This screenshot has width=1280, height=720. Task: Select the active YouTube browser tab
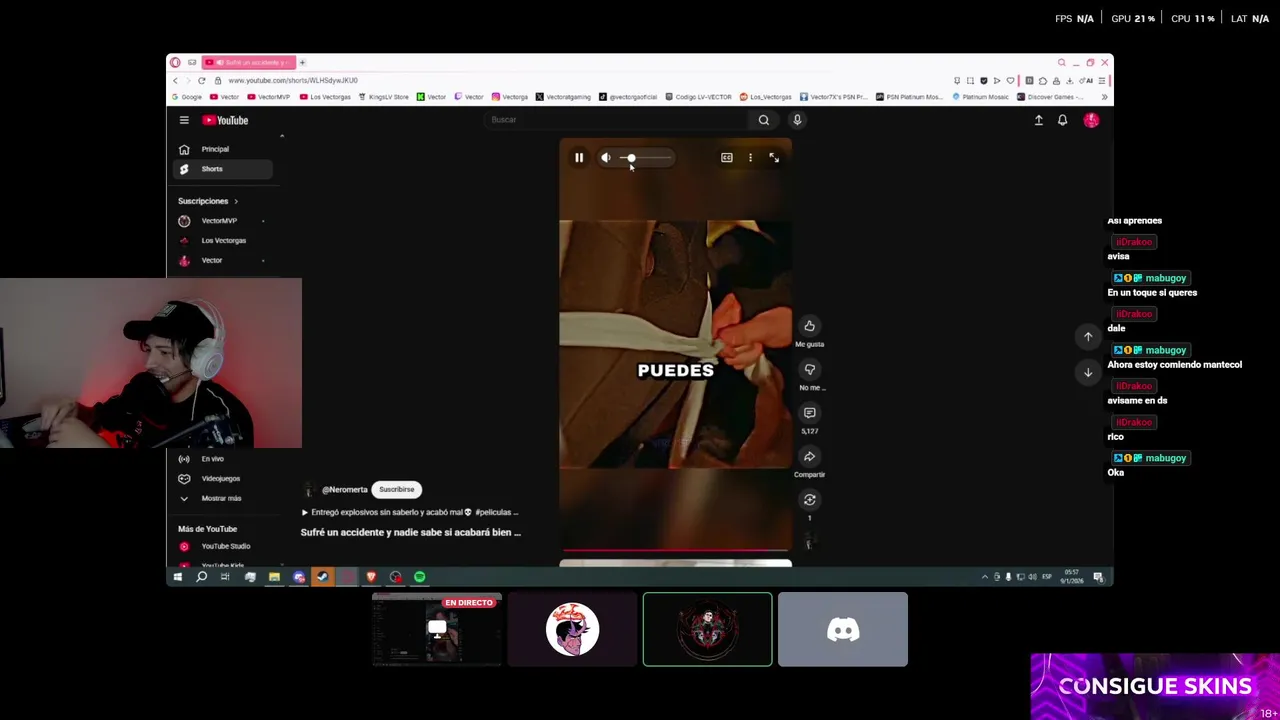click(x=250, y=62)
